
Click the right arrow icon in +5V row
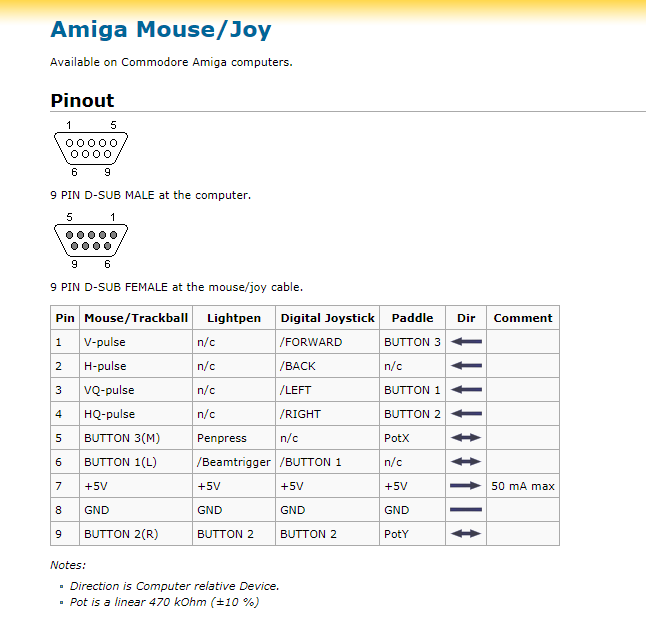point(466,486)
